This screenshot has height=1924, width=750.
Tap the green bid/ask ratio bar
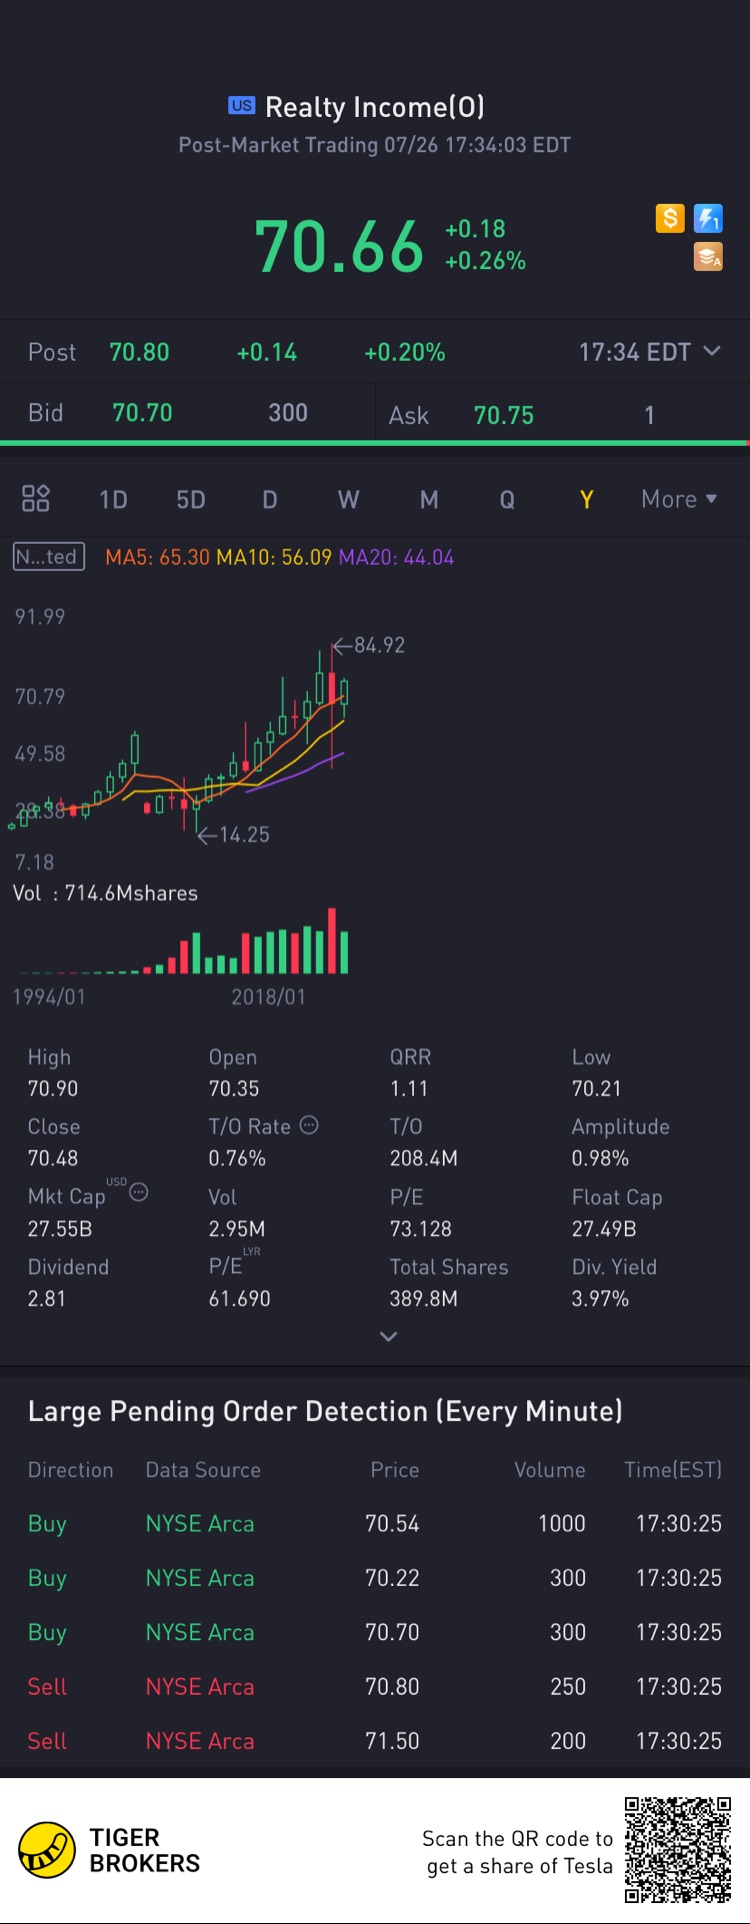[374, 442]
